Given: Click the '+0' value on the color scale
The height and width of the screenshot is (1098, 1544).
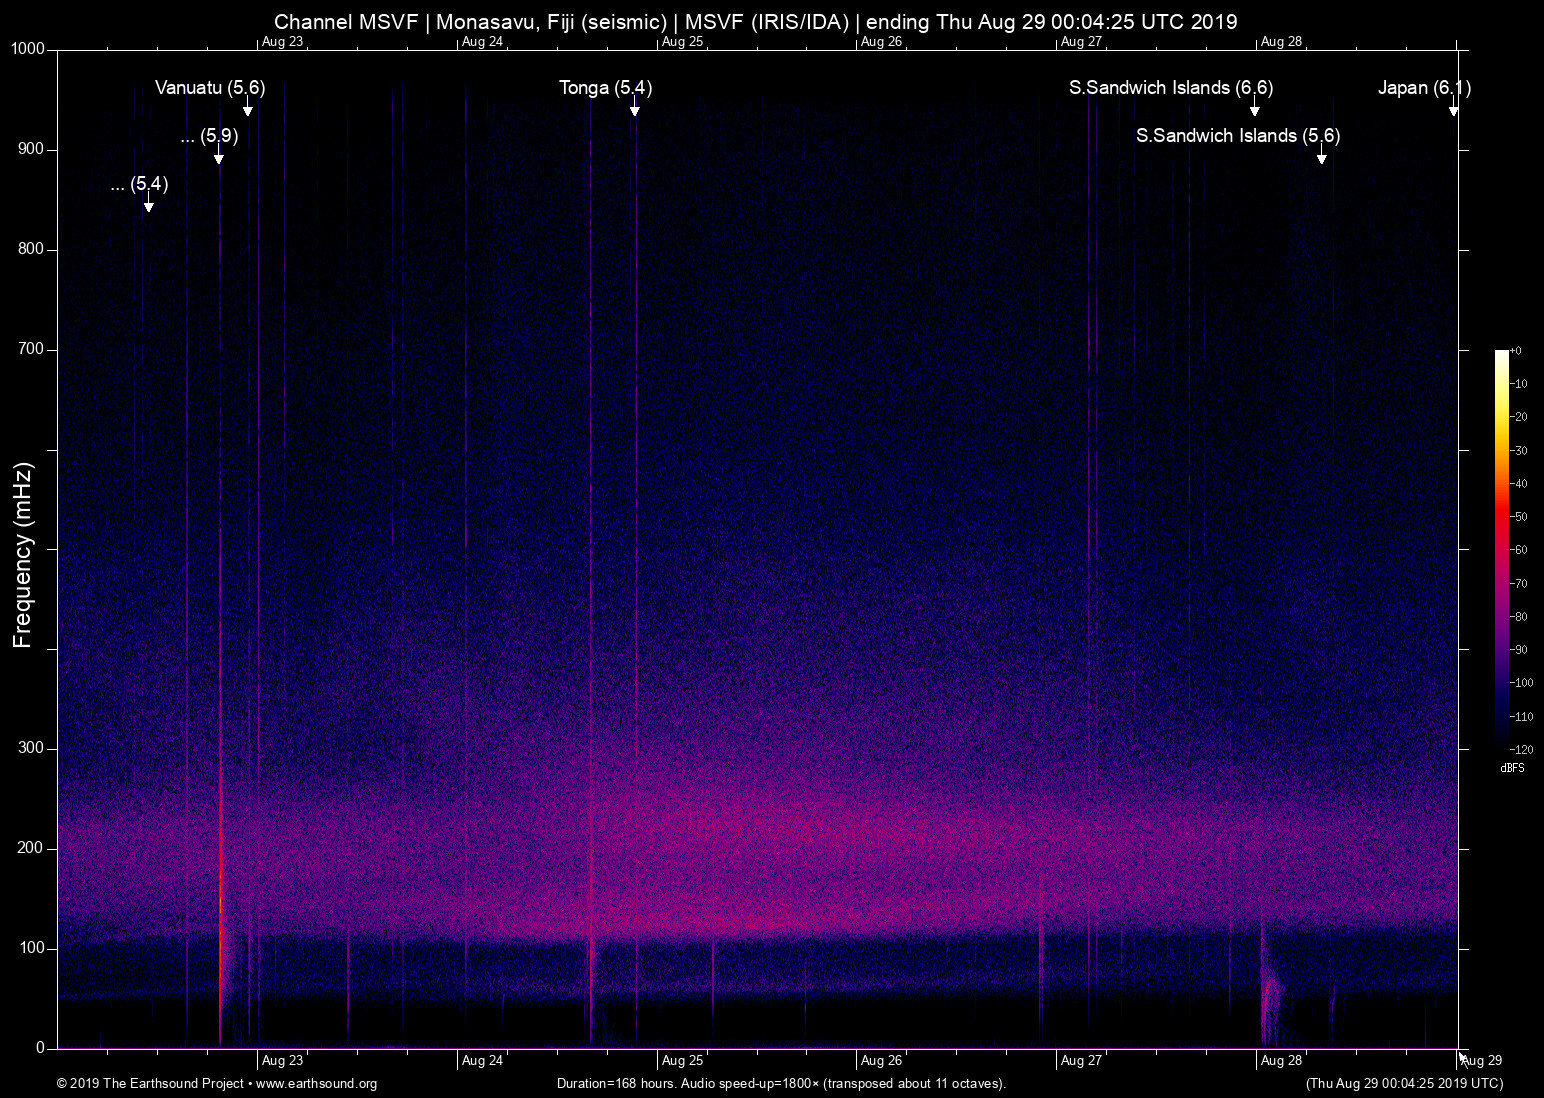Looking at the screenshot, I should [x=1515, y=351].
